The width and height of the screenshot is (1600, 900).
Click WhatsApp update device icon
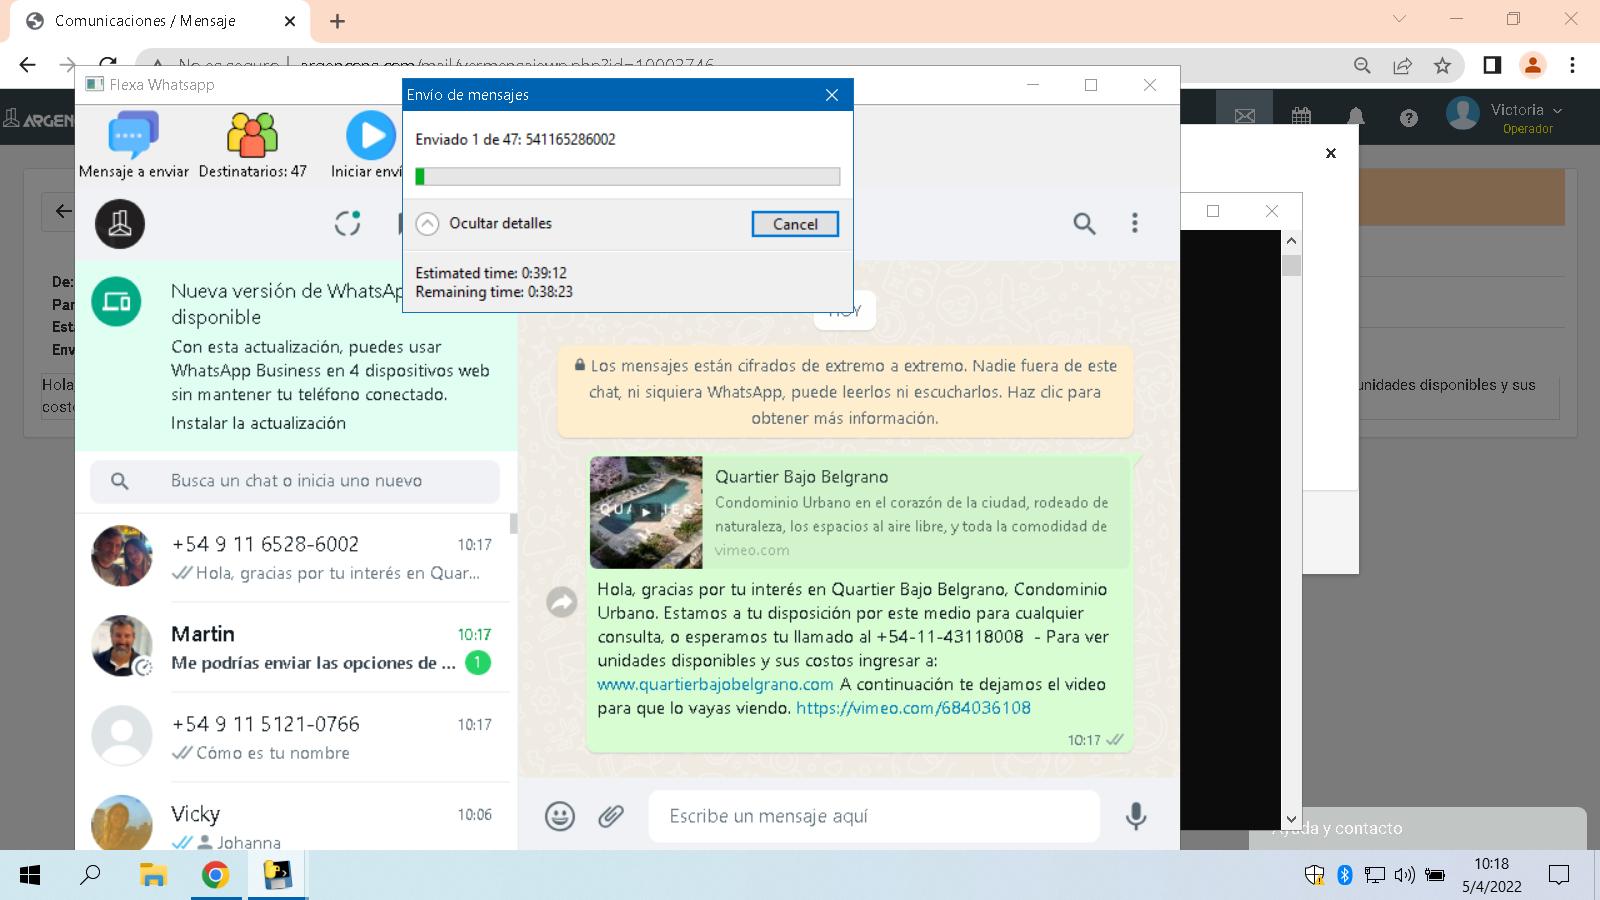(x=117, y=301)
